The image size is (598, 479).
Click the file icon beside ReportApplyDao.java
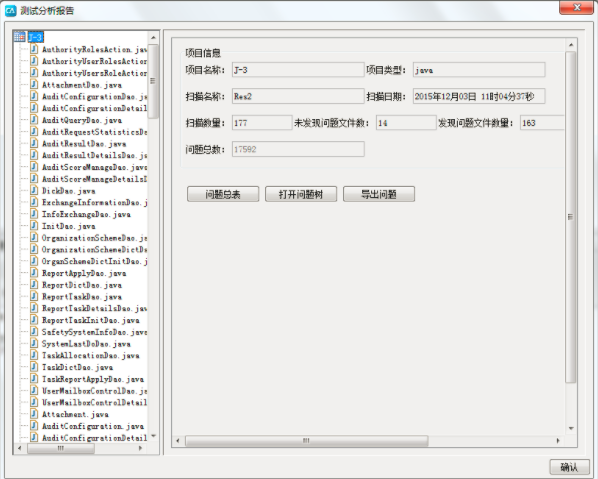coord(34,273)
